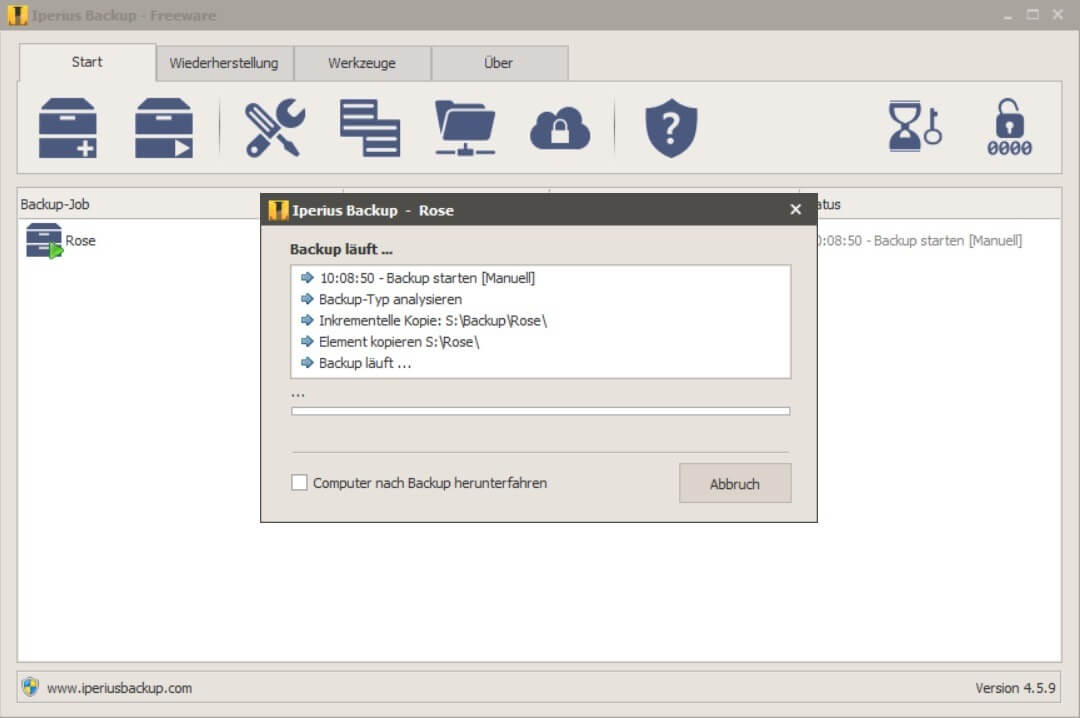Enable Computer nach Backup herunterfahren checkbox
1080x718 pixels.
(x=299, y=482)
